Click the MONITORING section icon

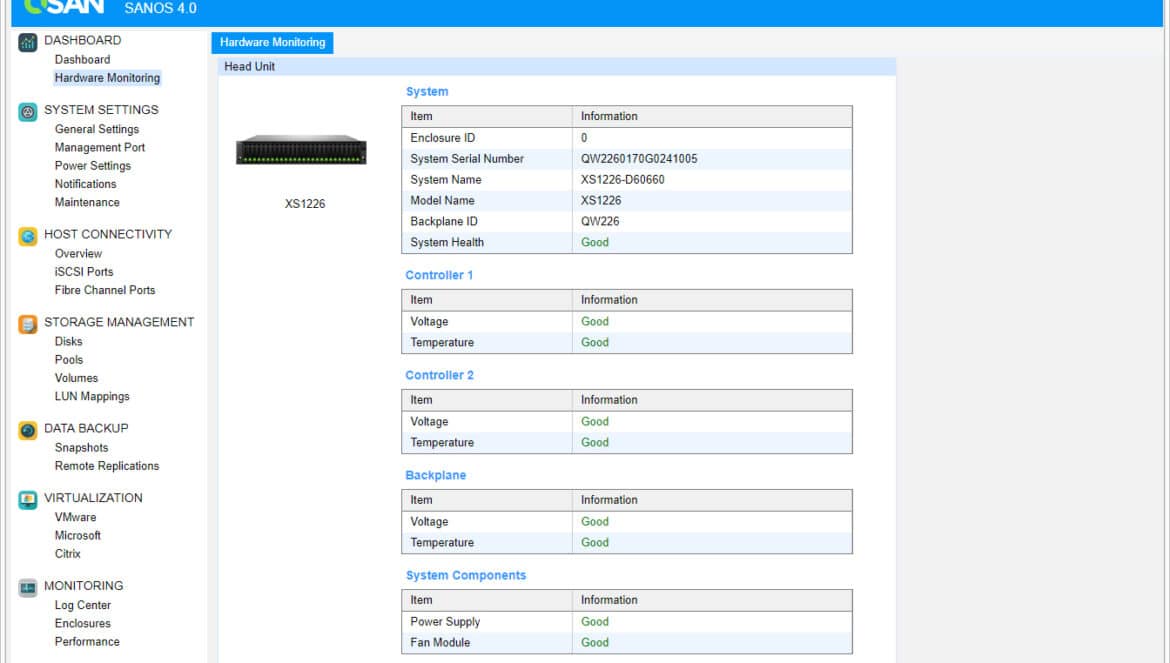click(x=28, y=588)
